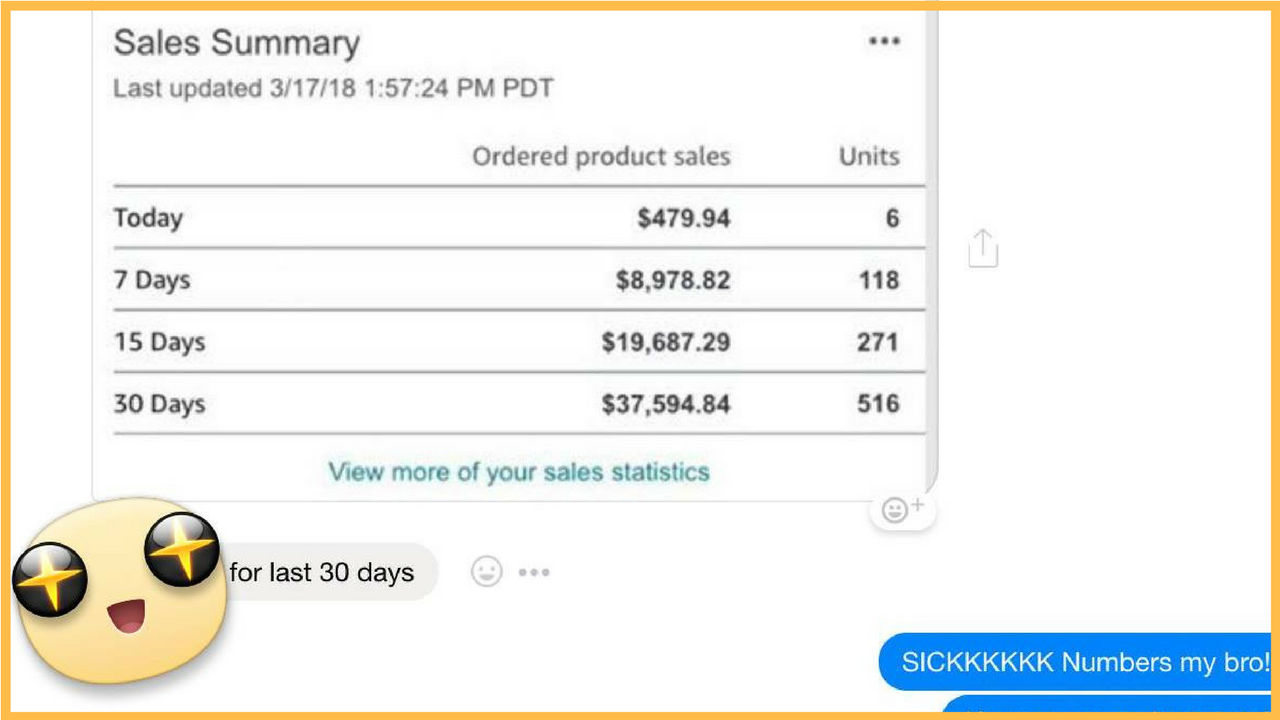The image size is (1280, 720).
Task: Click the 516 units value
Action: coord(878,404)
